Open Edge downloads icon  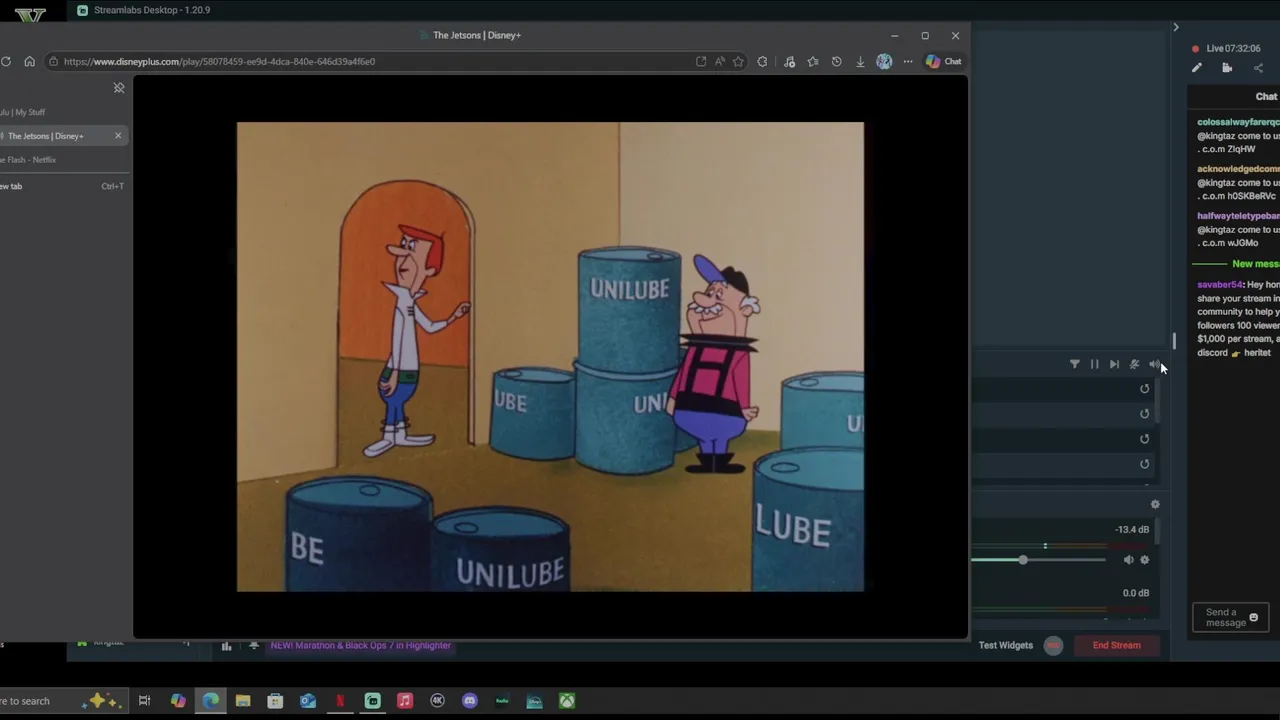(x=860, y=61)
